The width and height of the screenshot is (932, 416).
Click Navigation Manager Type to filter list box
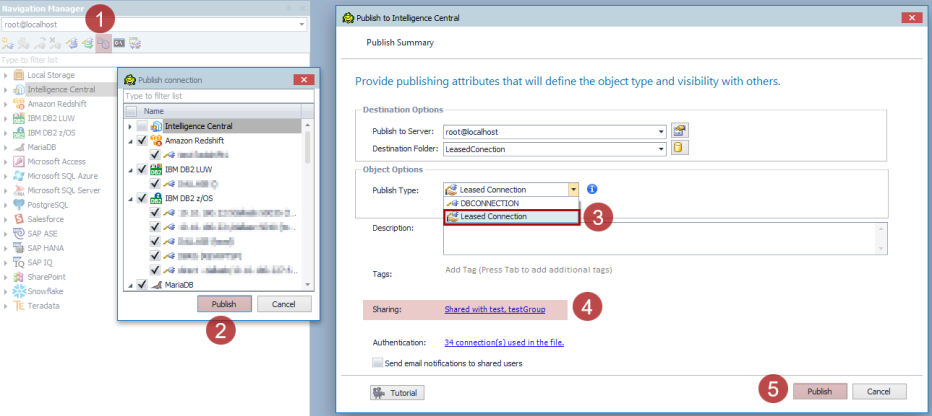click(x=155, y=60)
